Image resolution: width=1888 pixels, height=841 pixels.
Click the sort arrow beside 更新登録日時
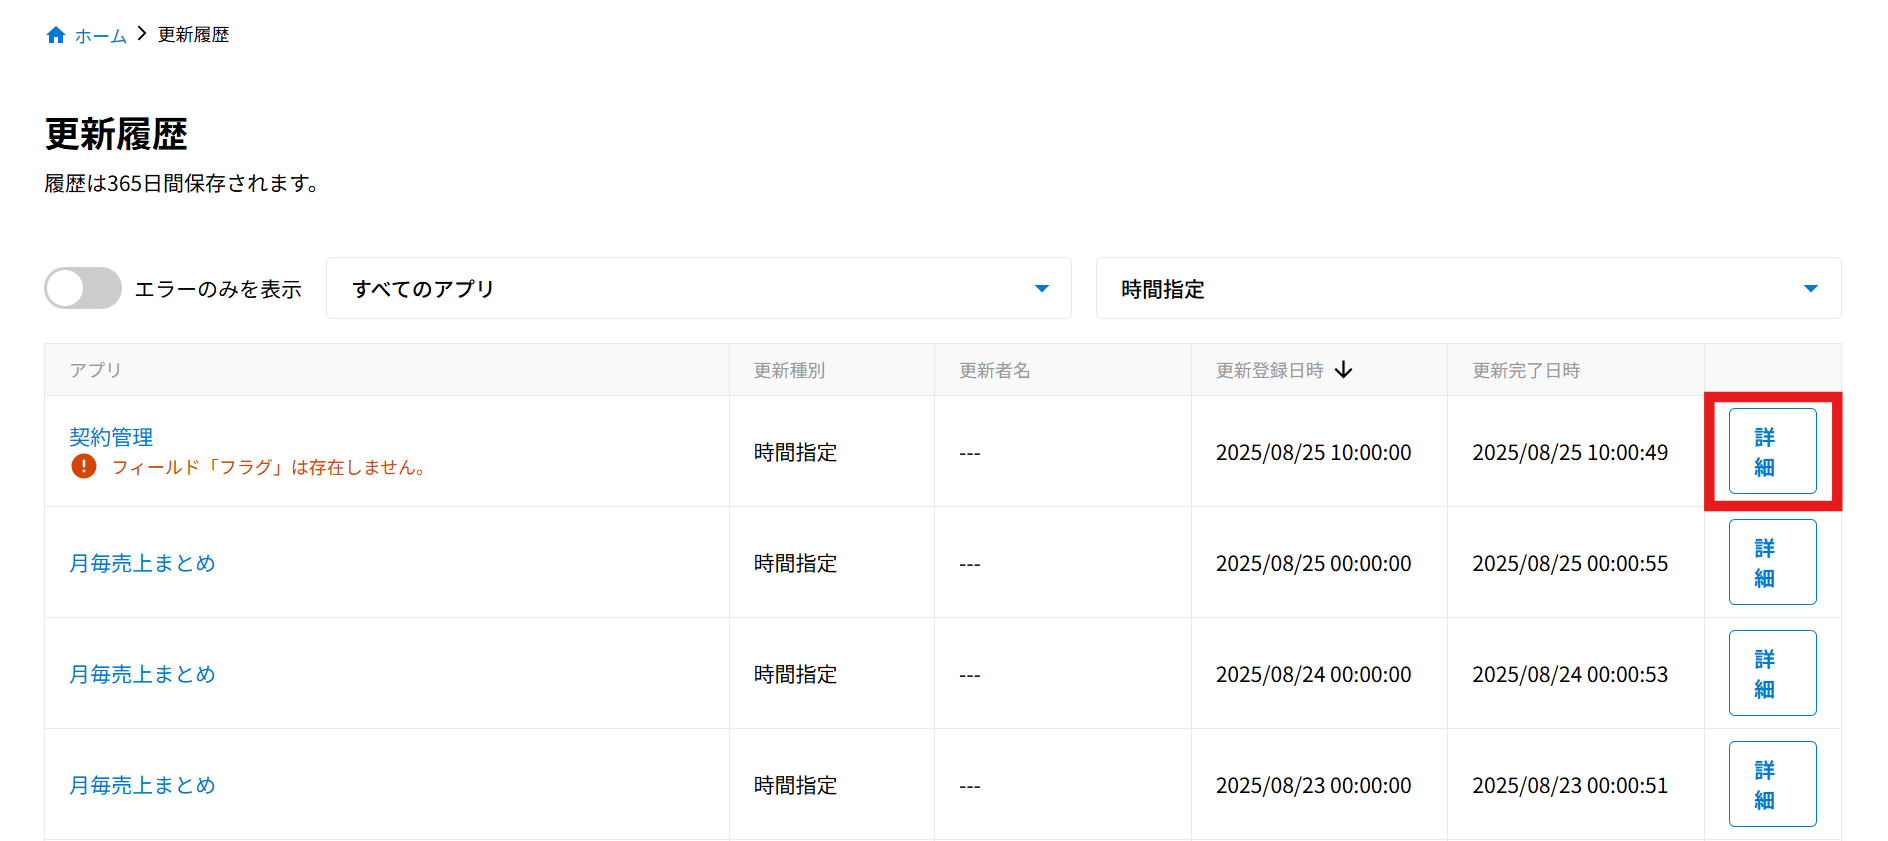(x=1344, y=370)
